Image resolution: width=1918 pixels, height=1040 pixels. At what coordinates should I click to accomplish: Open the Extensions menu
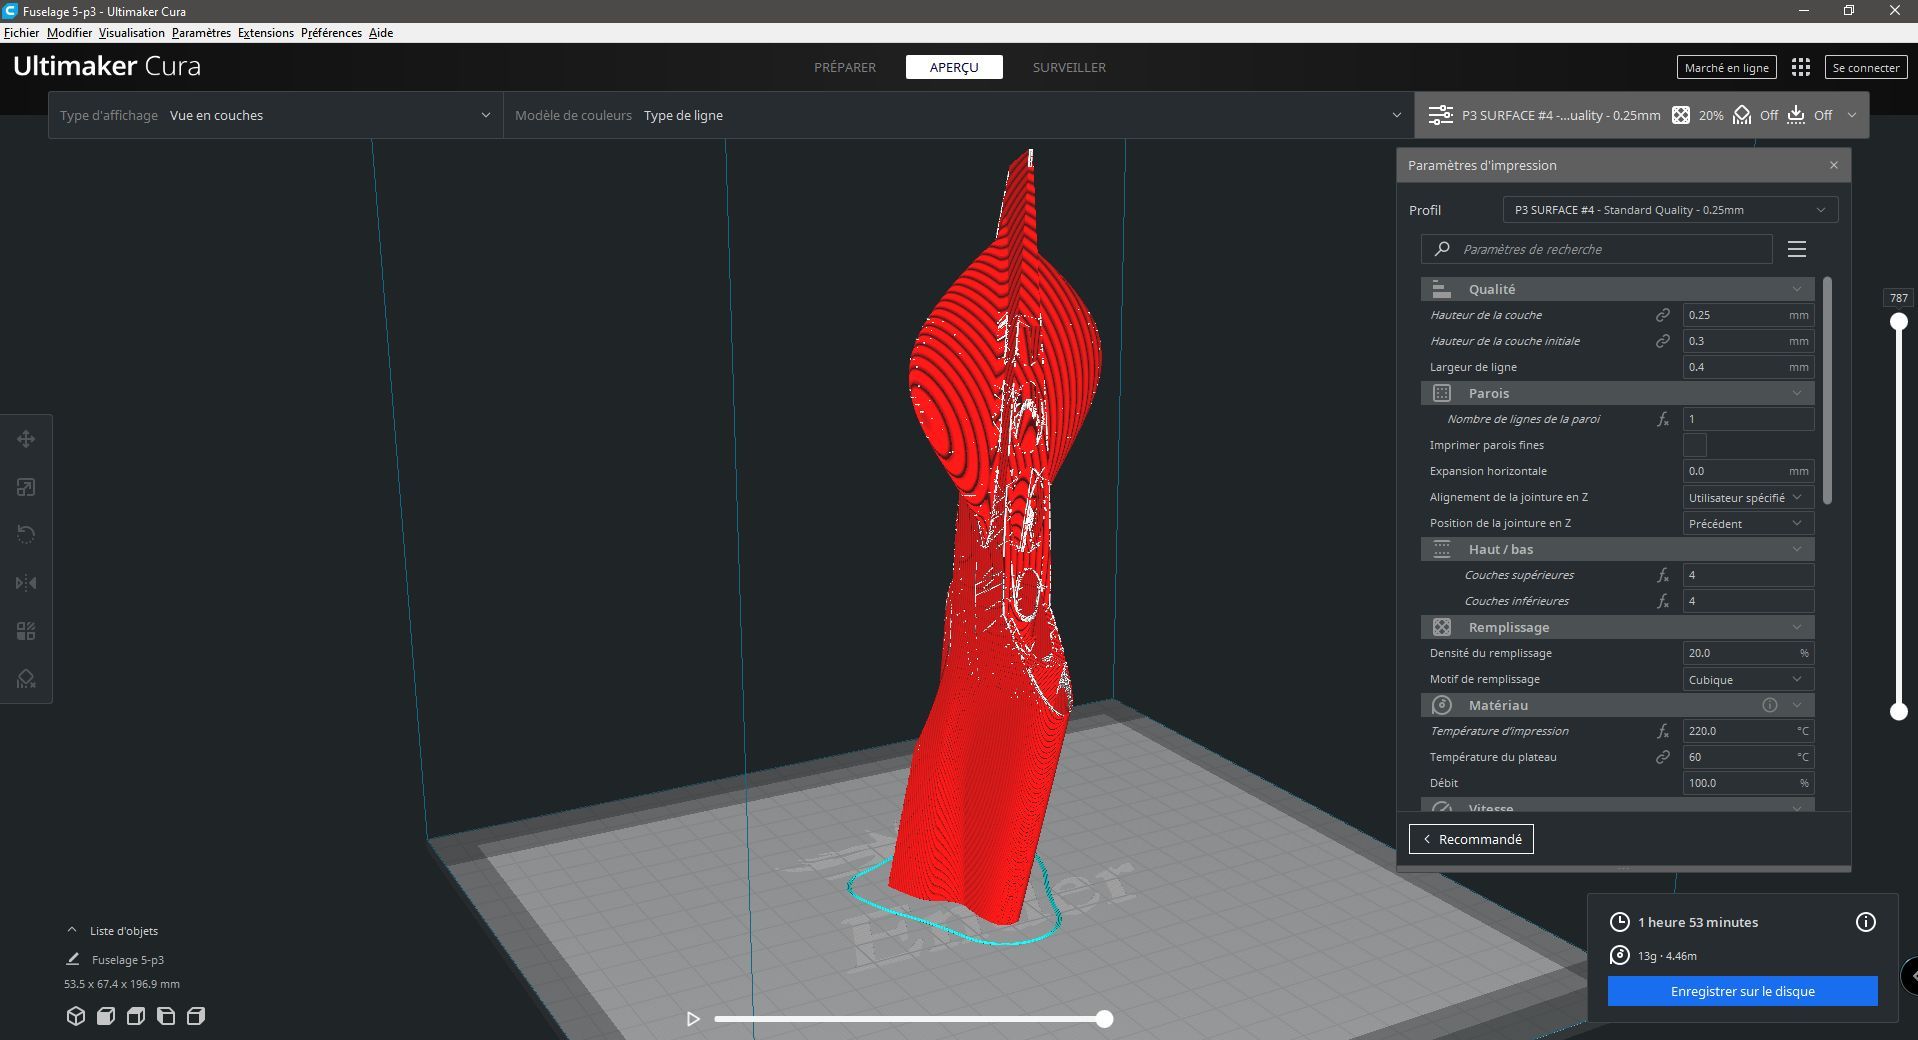pyautogui.click(x=266, y=33)
